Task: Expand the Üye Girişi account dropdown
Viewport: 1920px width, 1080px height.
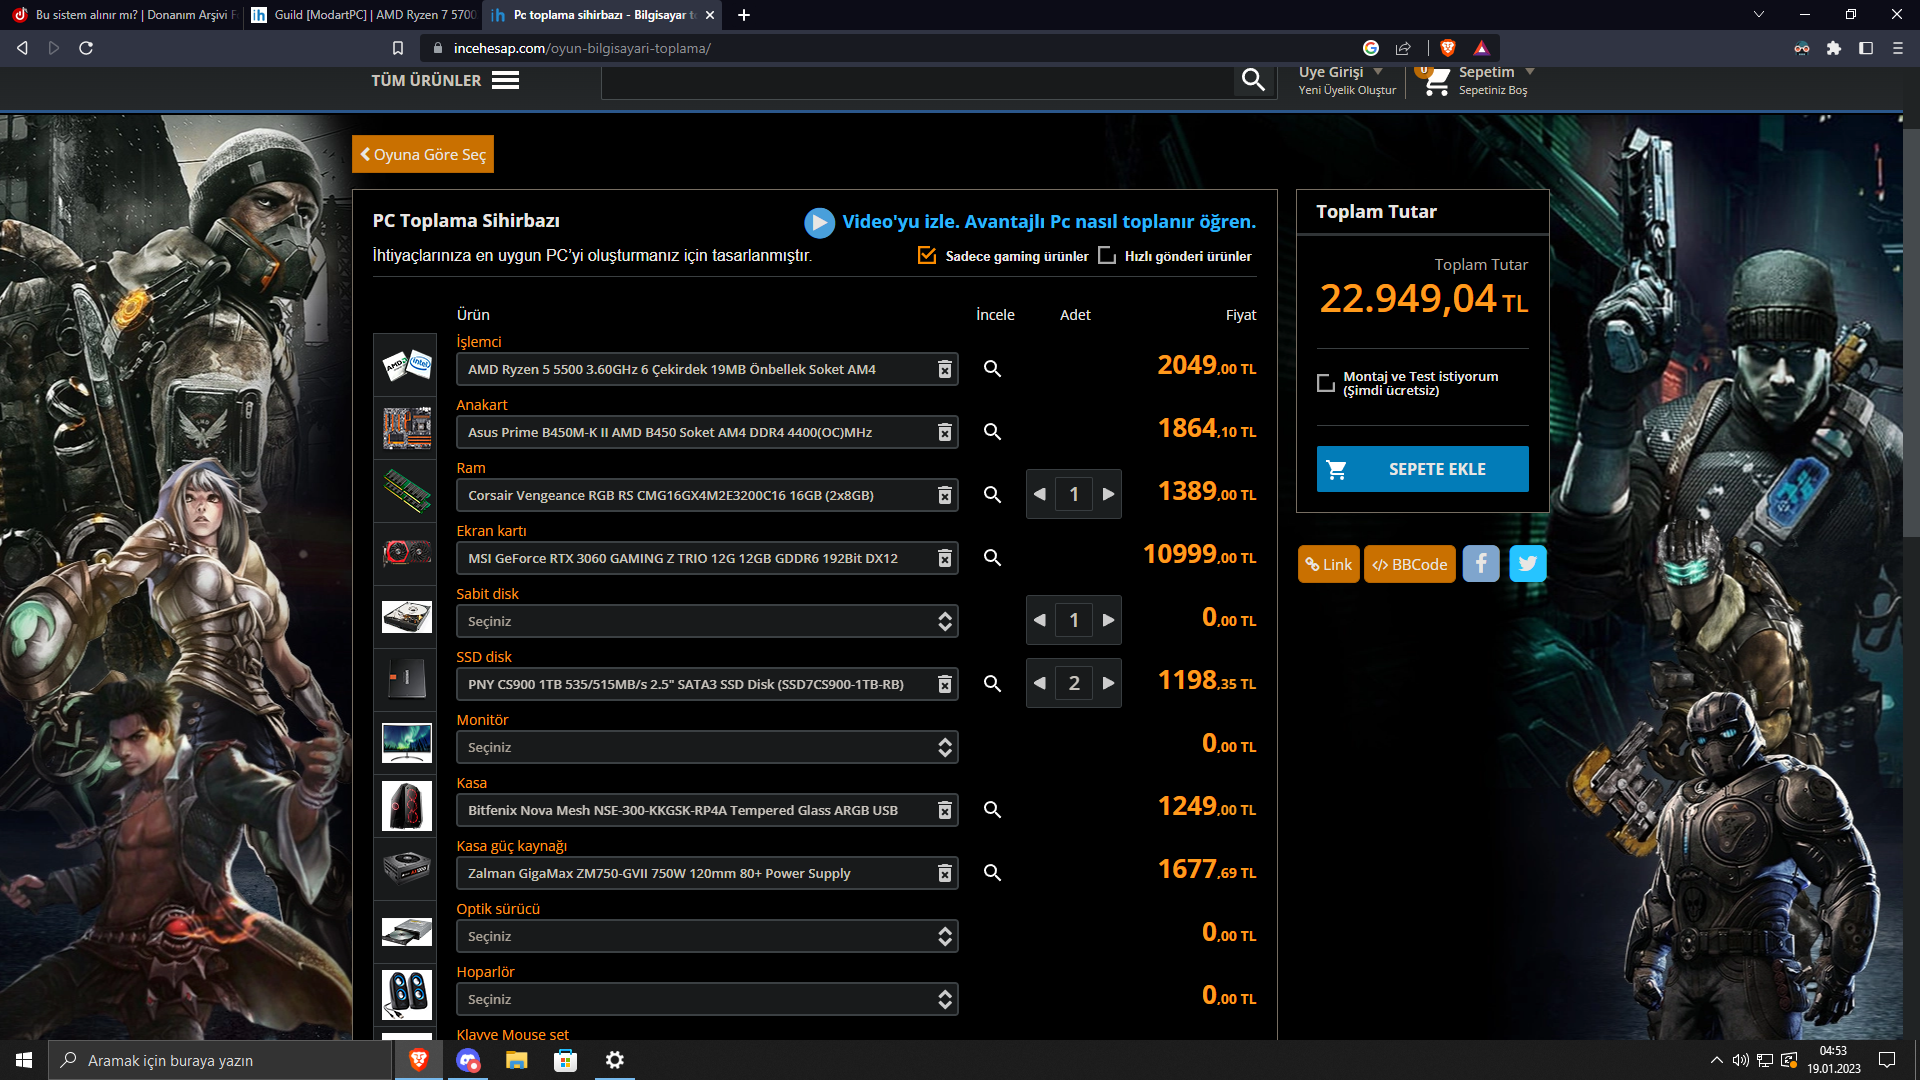Action: [1378, 72]
